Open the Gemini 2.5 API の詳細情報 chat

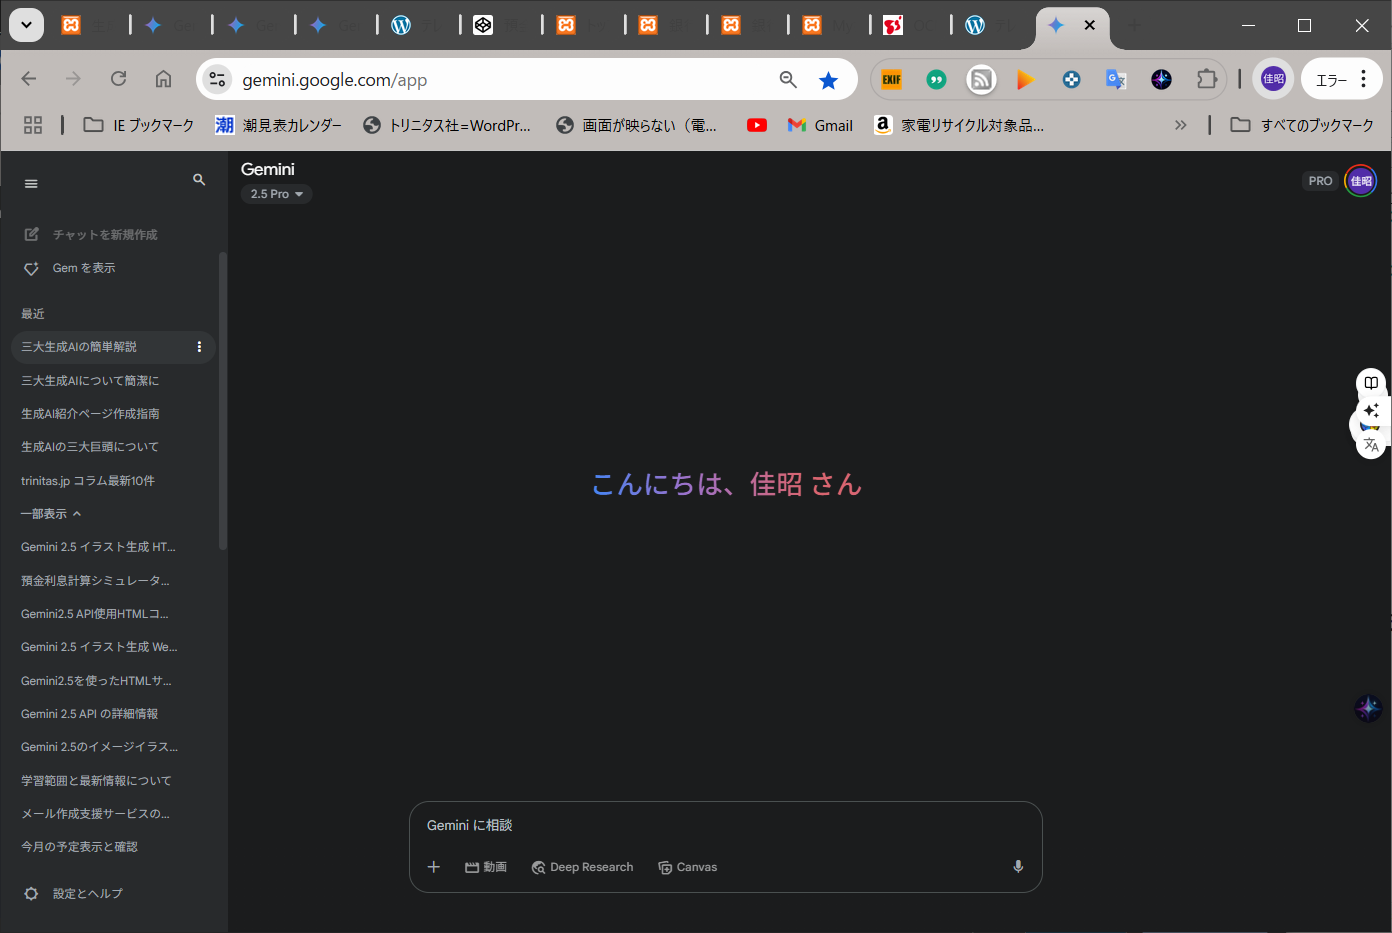coord(90,714)
